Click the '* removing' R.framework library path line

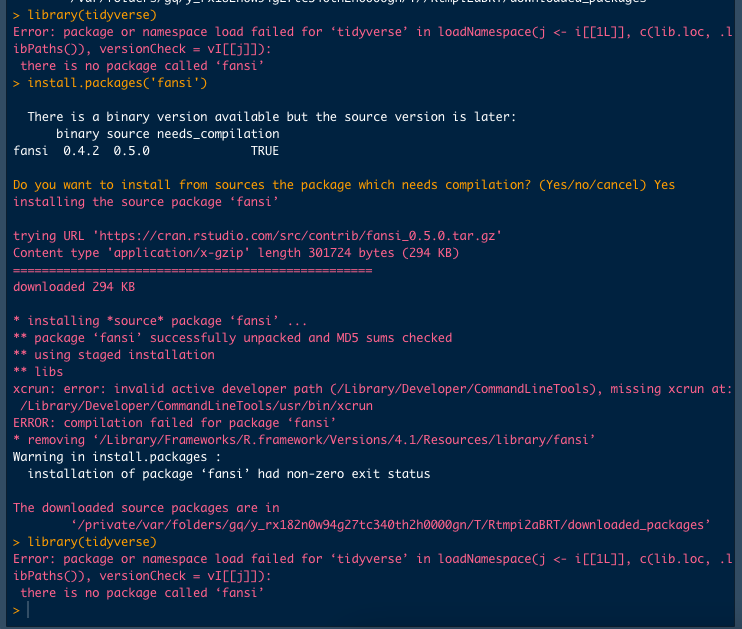click(304, 440)
